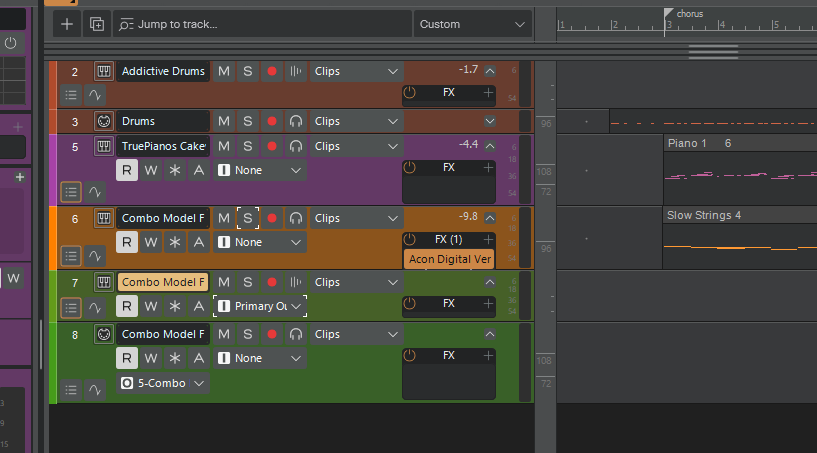Screen dimensions: 817x453
Task: Click the input echo headphone icon on Drums track
Action: (295, 121)
